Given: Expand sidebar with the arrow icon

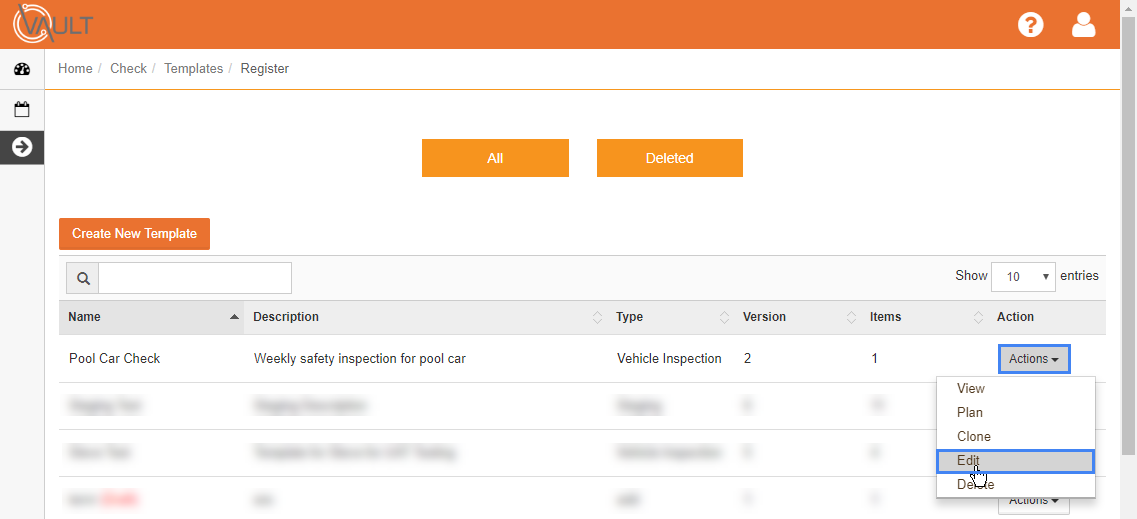Looking at the screenshot, I should click(x=22, y=147).
